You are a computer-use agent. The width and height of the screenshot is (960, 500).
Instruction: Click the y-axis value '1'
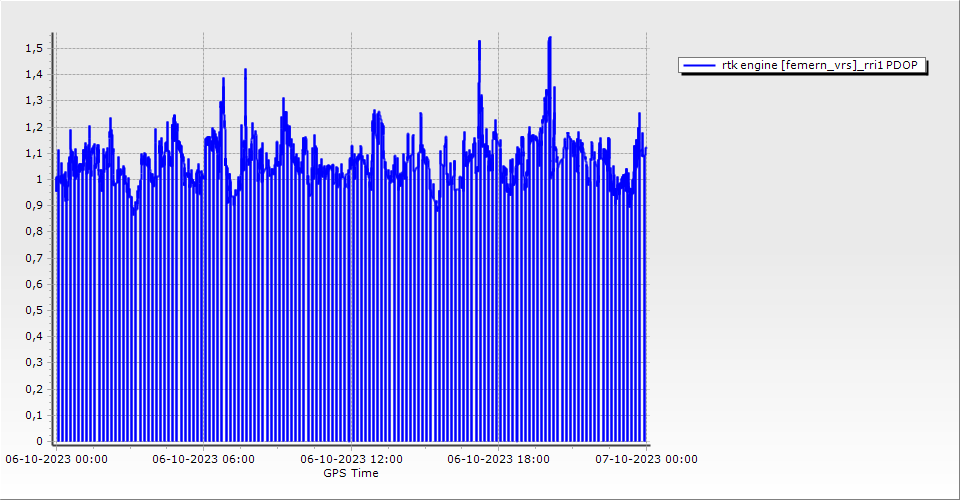coord(40,179)
